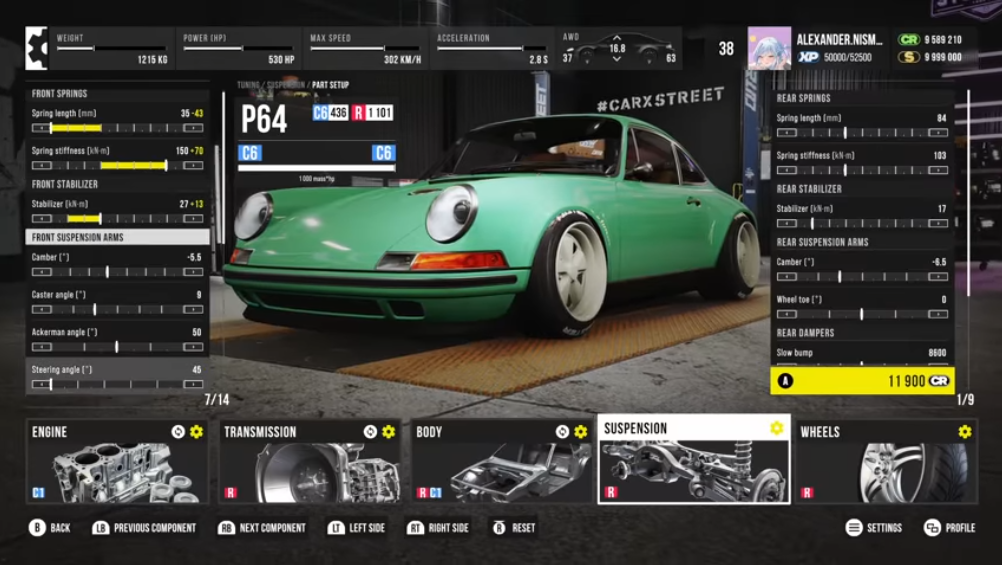Viewport: 1002px width, 565px height.
Task: Click the gear icon beside the Weight stat
Action: 37,48
